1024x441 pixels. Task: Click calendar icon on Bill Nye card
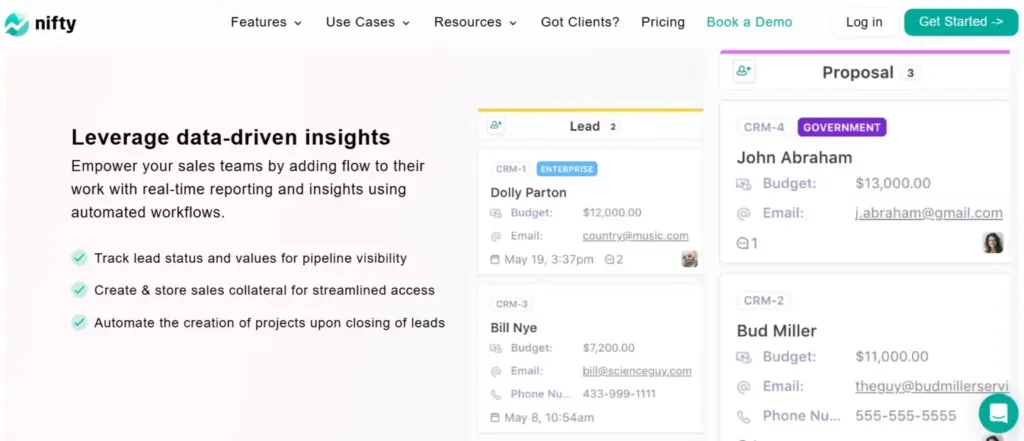pos(495,417)
